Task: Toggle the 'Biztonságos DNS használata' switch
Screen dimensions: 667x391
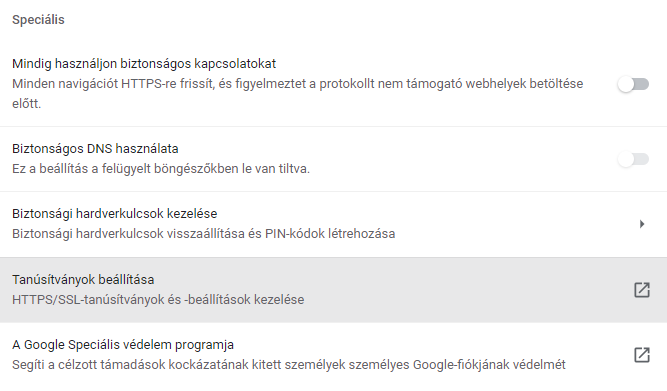Action: [633, 160]
